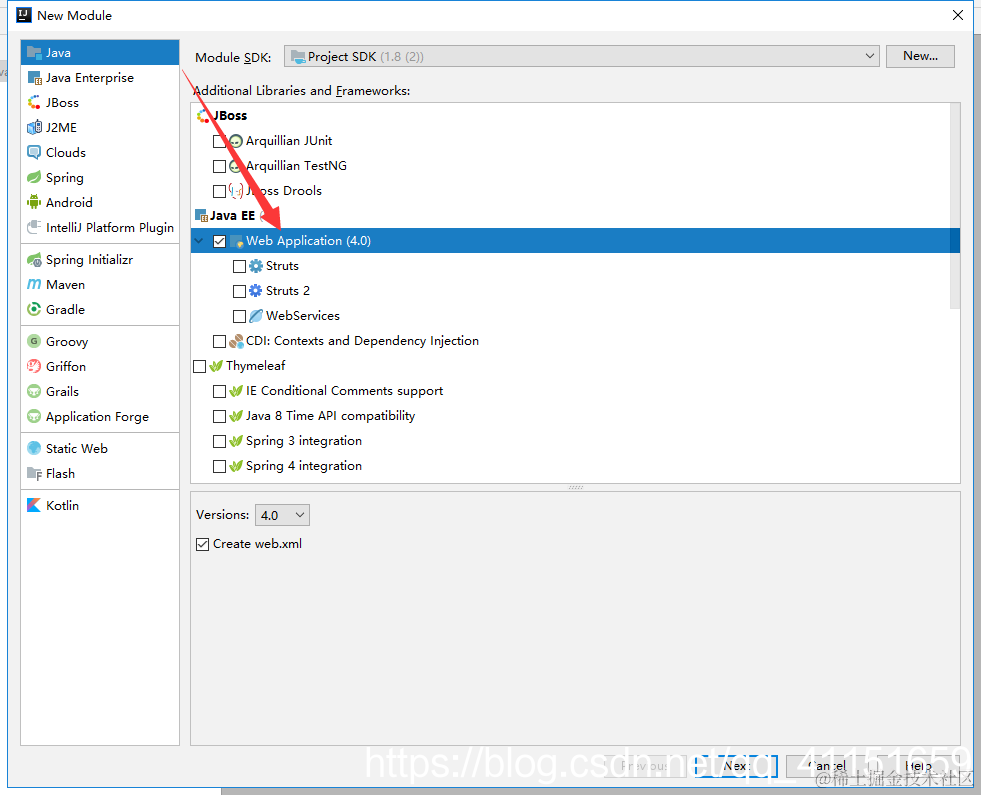Click the IntelliJ Platform Plugin icon
Viewport: 981px width, 795px height.
click(34, 228)
